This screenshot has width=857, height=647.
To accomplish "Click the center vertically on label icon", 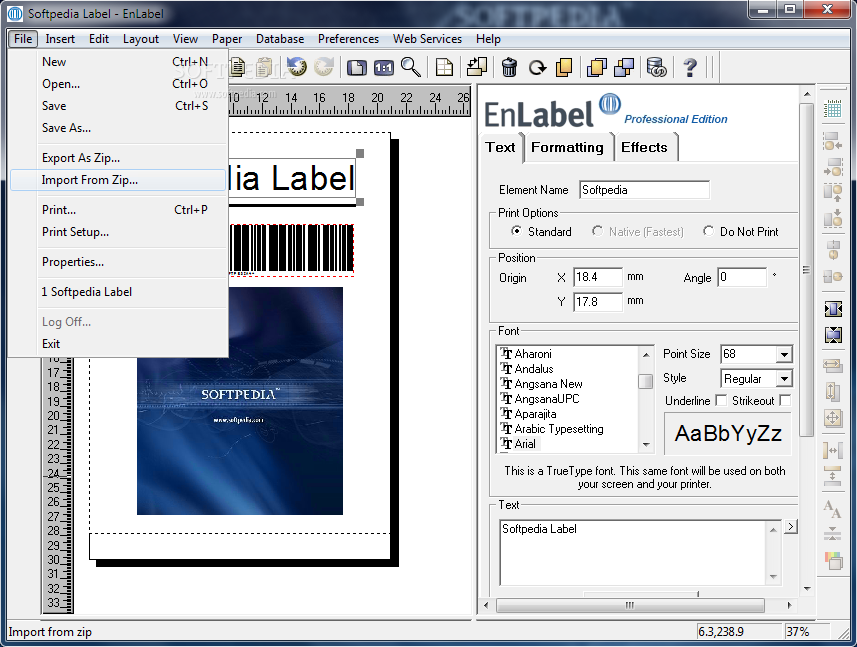I will pyautogui.click(x=833, y=334).
